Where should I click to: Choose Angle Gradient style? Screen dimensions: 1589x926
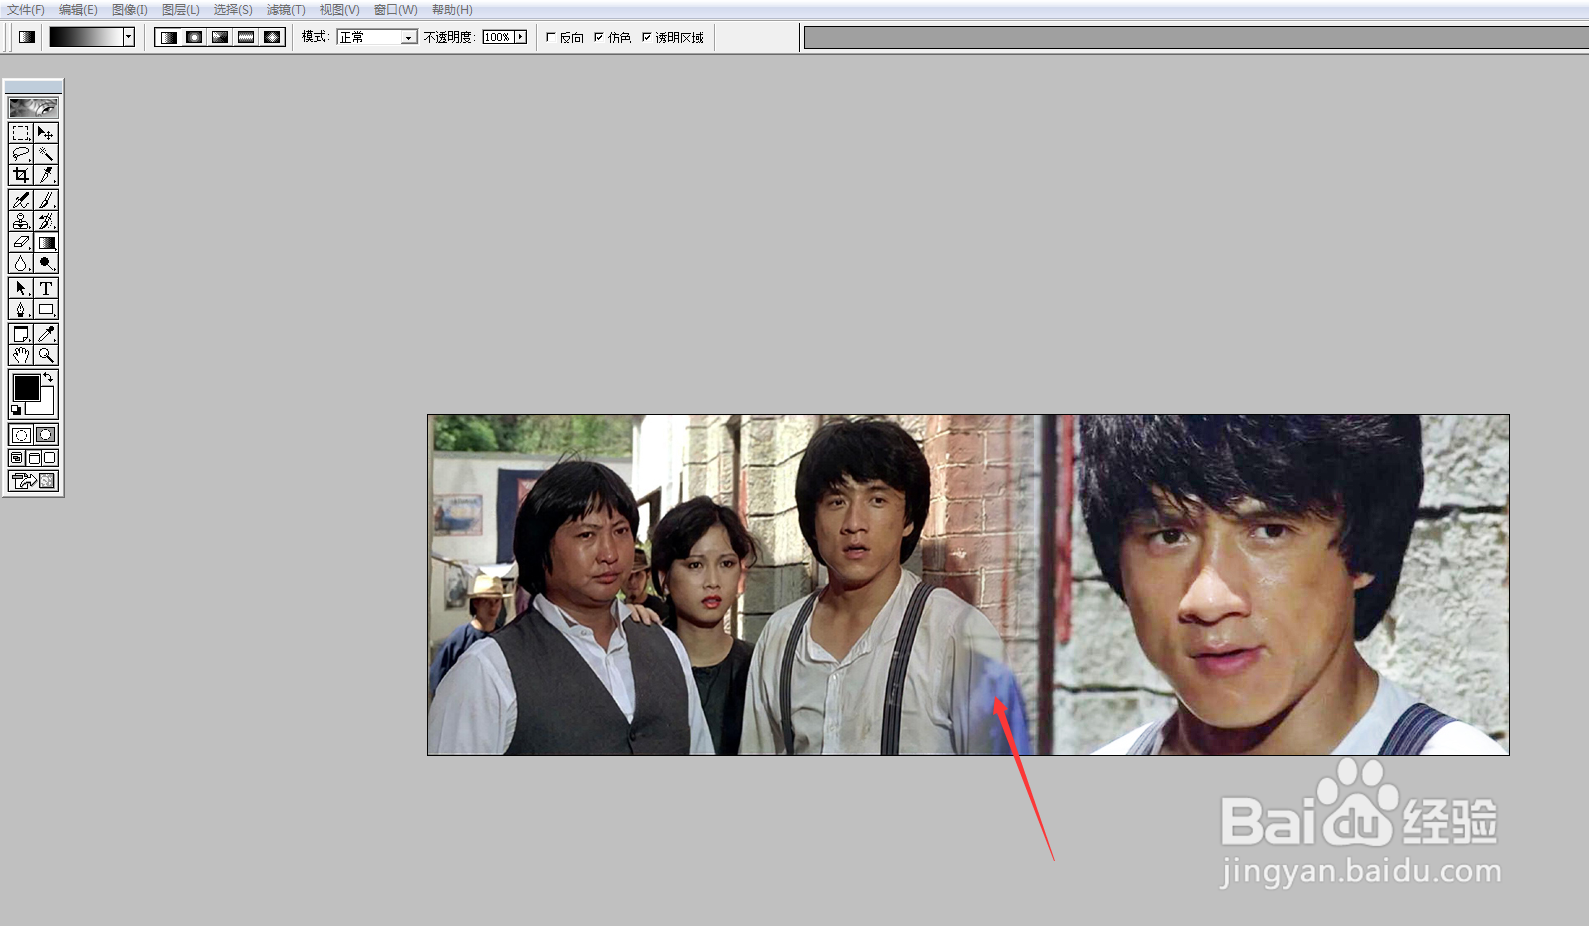[x=221, y=37]
